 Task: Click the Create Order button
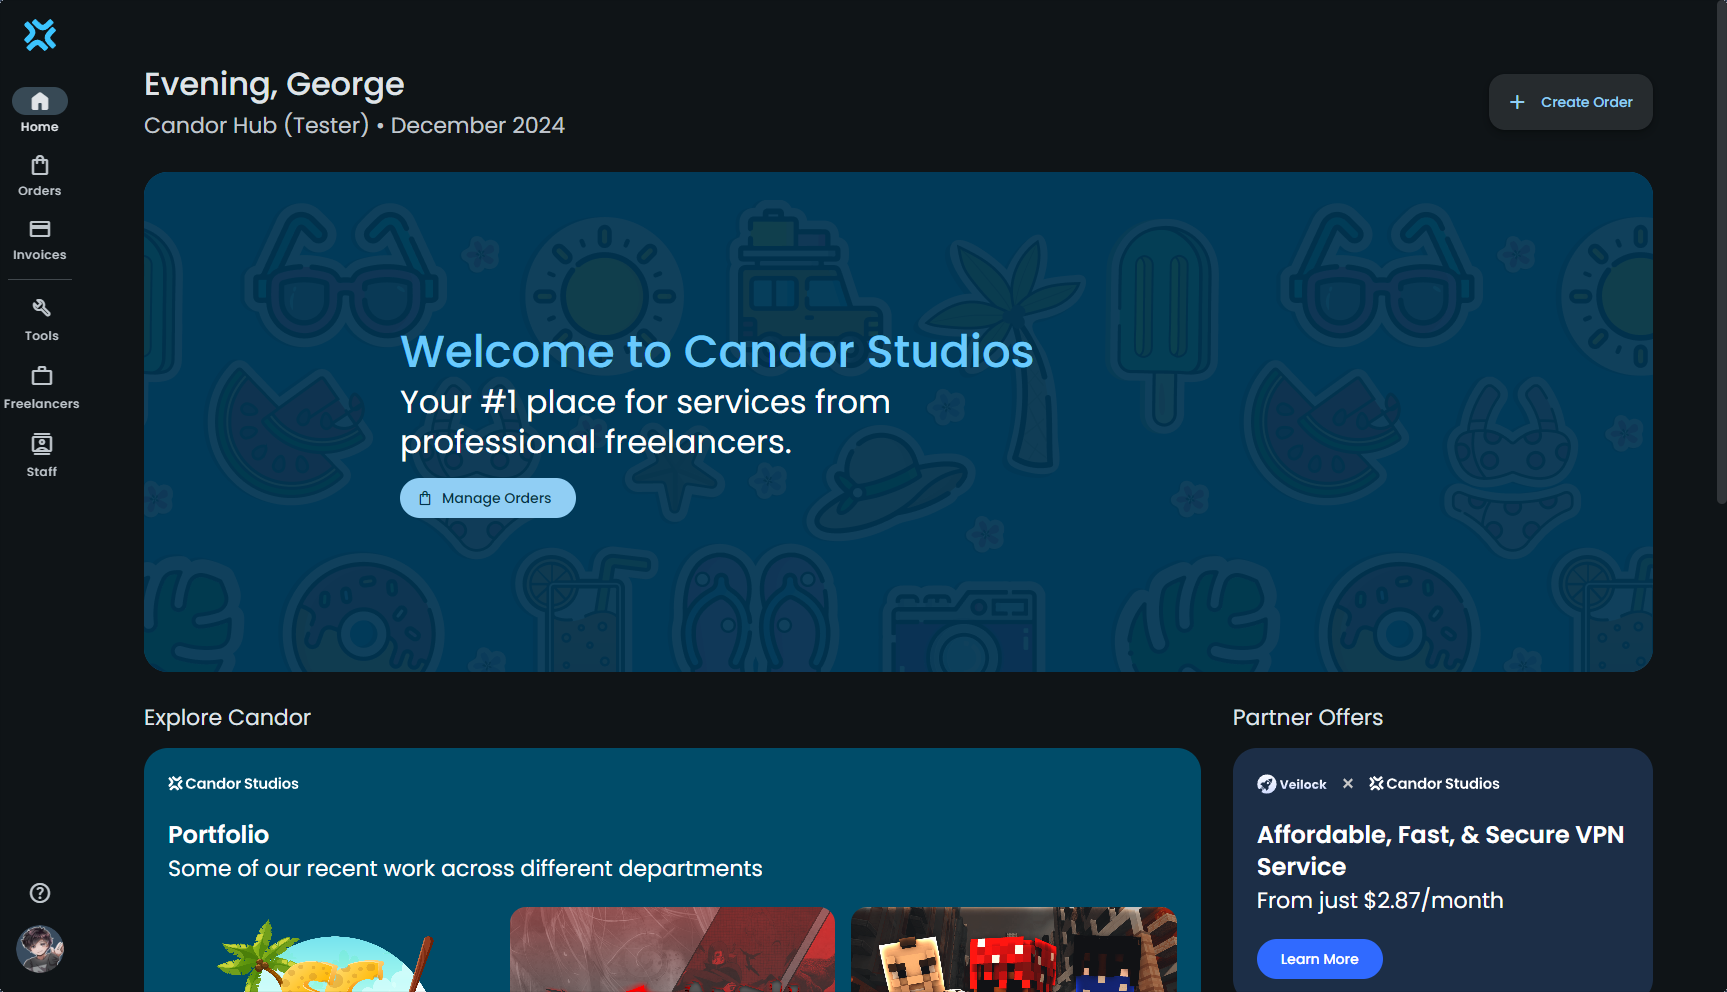1570,102
